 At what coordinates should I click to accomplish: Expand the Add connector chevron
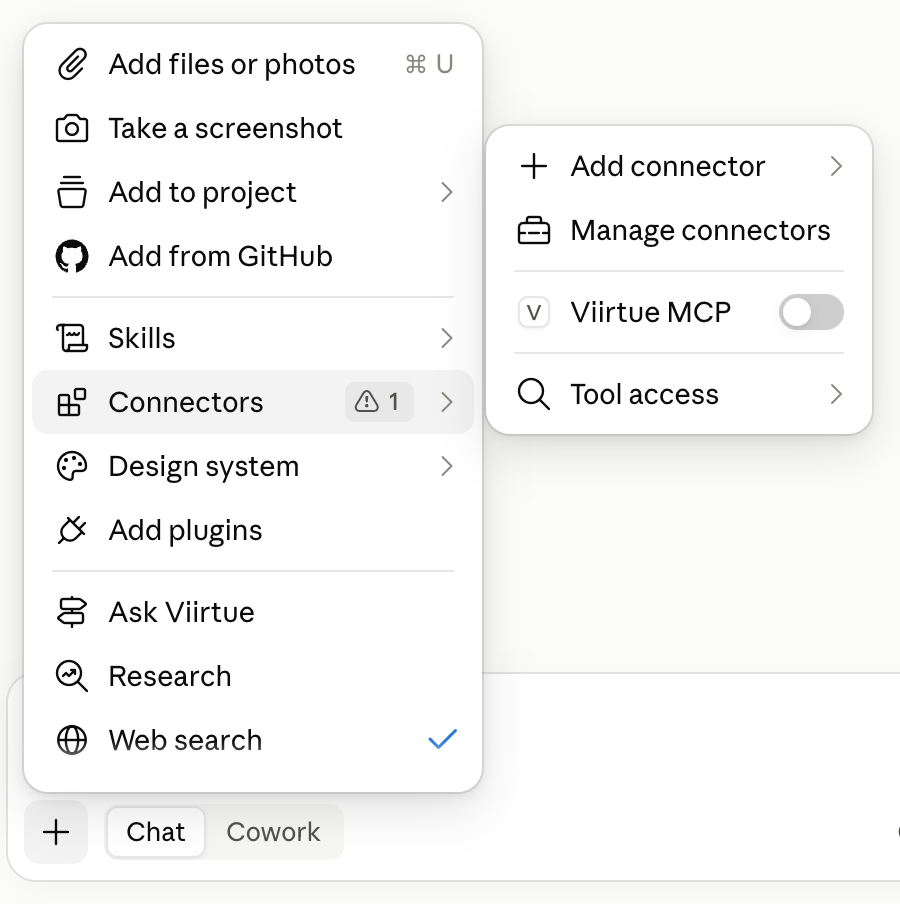pyautogui.click(x=837, y=166)
